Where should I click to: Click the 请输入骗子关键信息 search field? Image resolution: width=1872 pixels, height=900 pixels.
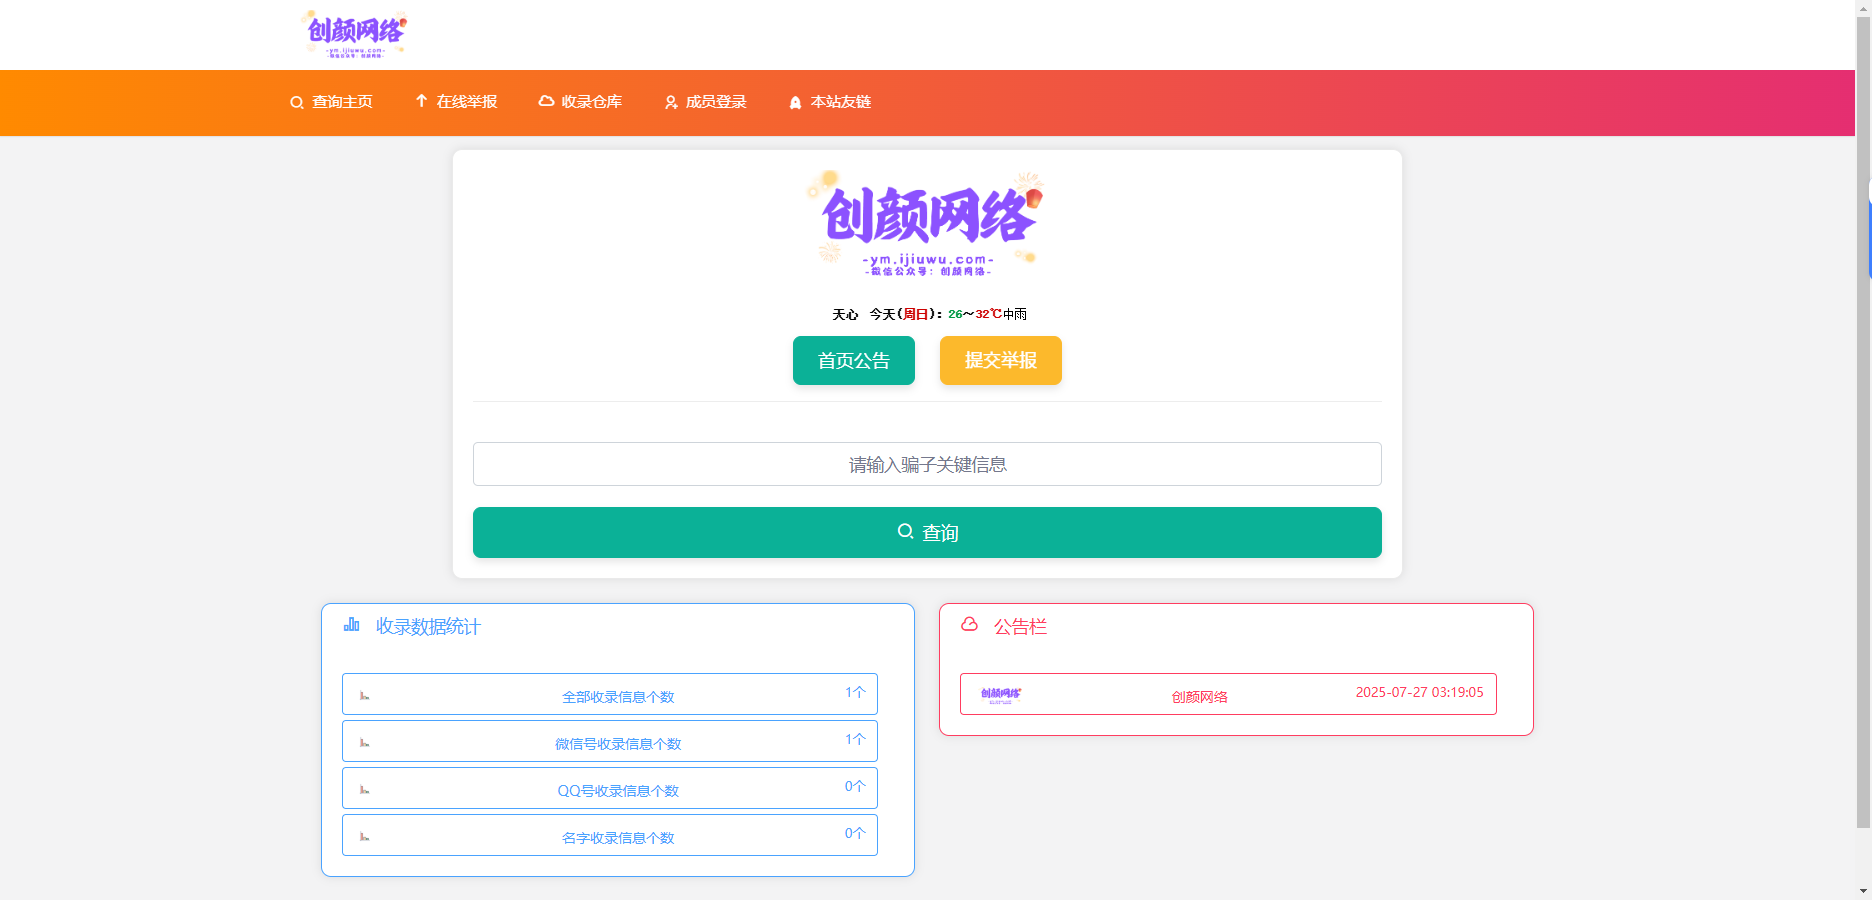point(927,464)
